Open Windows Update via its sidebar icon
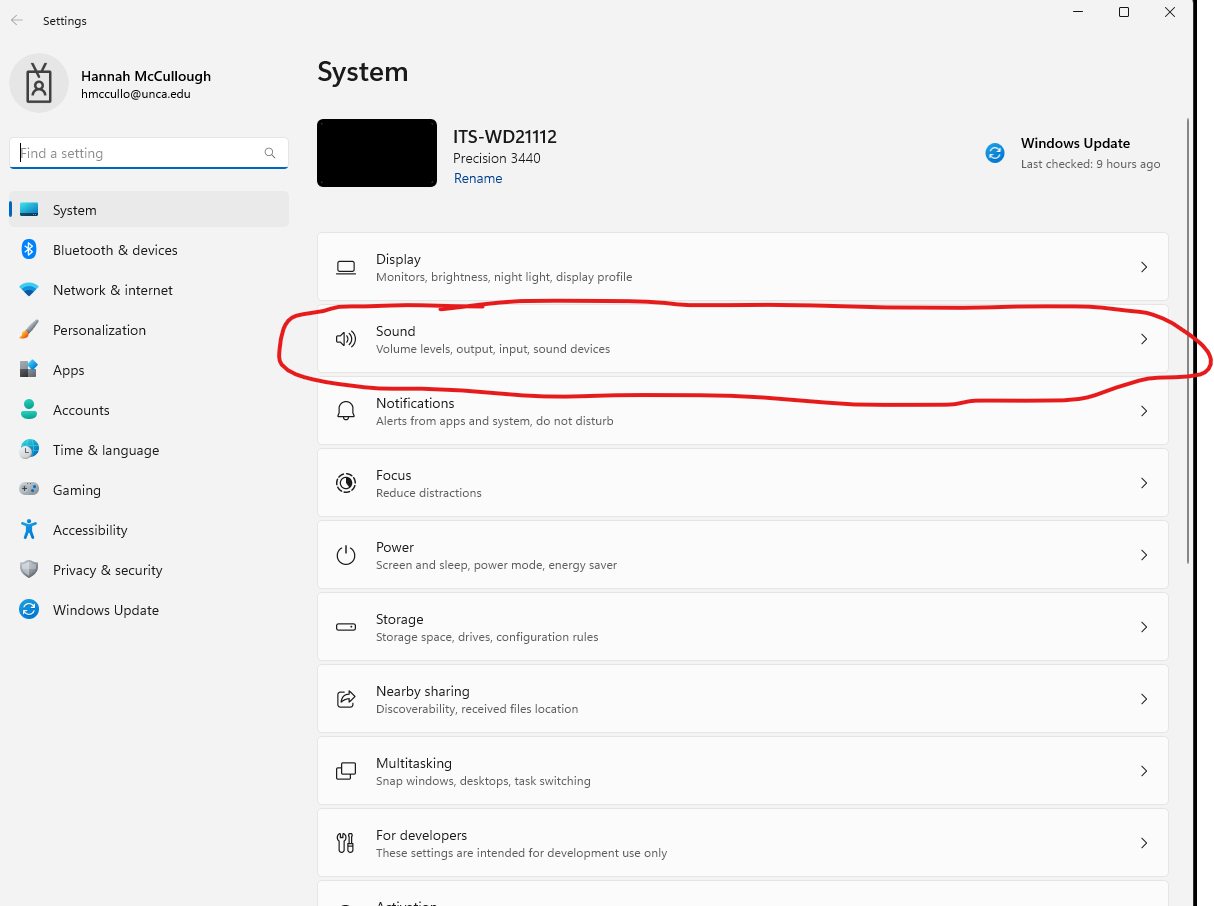The width and height of the screenshot is (1214, 906). coord(29,610)
